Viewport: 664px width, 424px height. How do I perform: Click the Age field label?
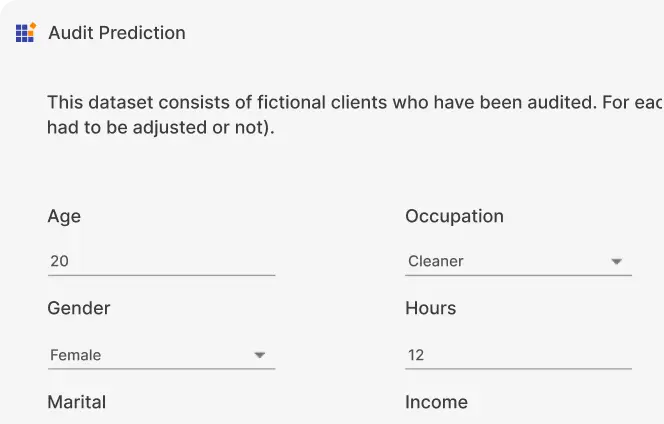tap(64, 216)
